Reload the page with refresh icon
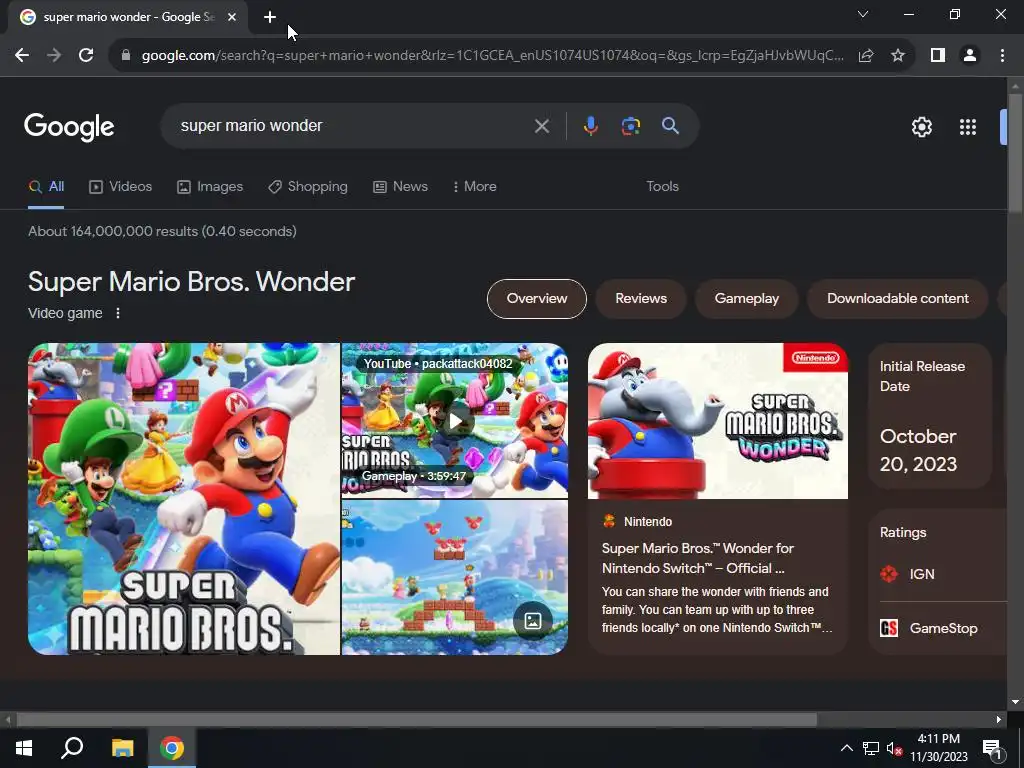Viewport: 1024px width, 768px height. coord(86,56)
